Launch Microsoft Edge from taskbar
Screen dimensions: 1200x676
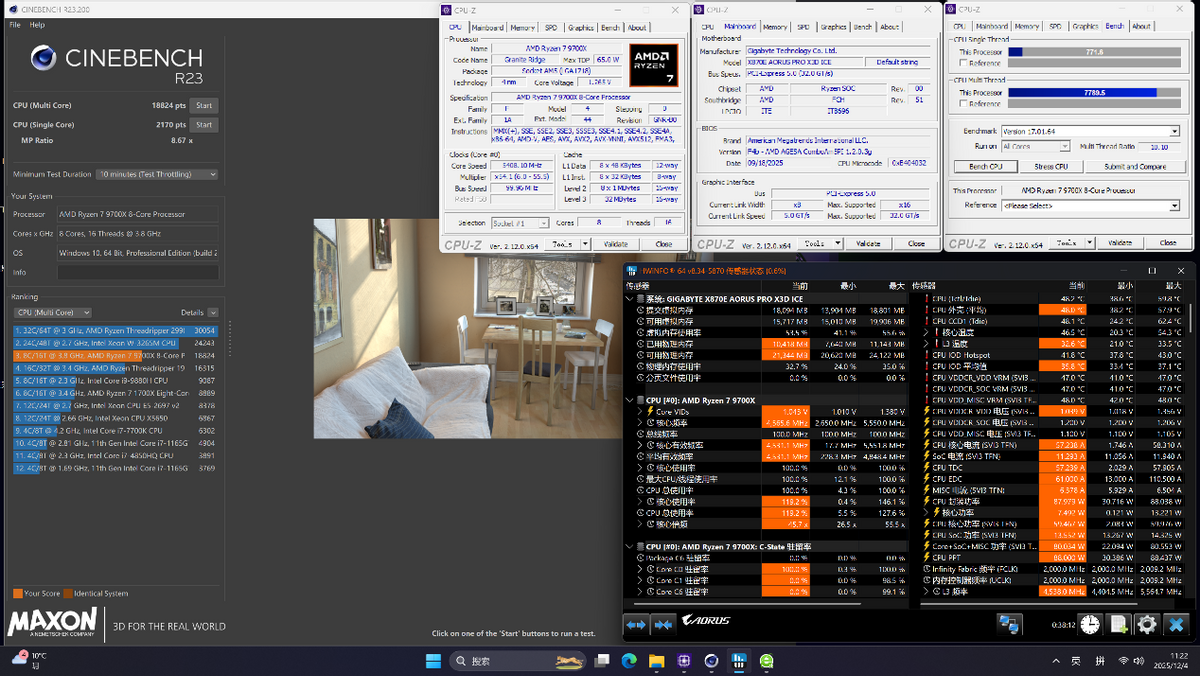pos(630,660)
